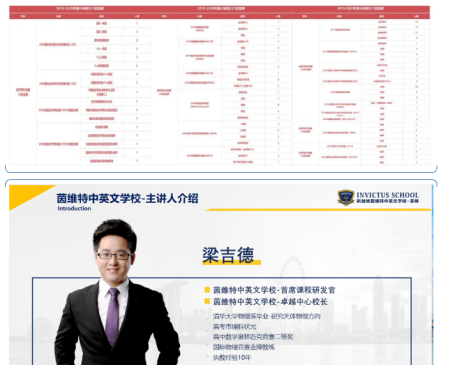The image size is (450, 365).
Task: Click the yellow line under the logo
Action: tap(318, 210)
